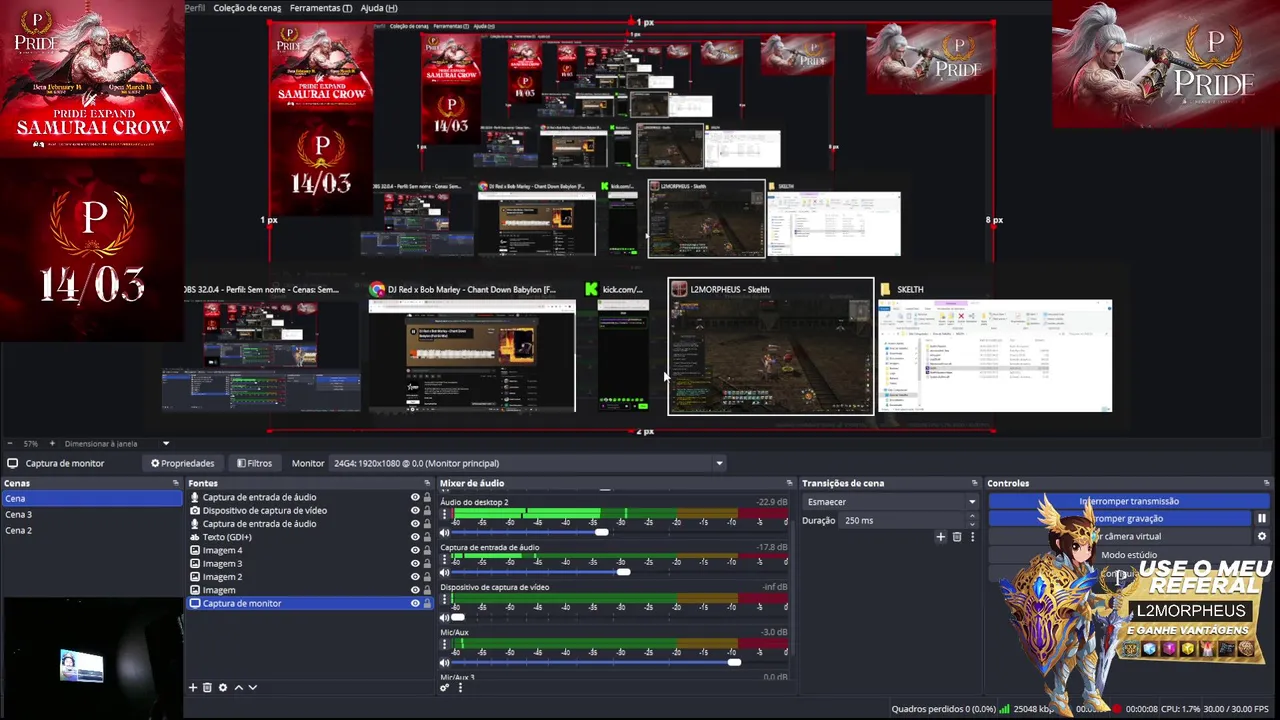Decrease transition duration with down stepper
1280x720 pixels.
click(972, 524)
